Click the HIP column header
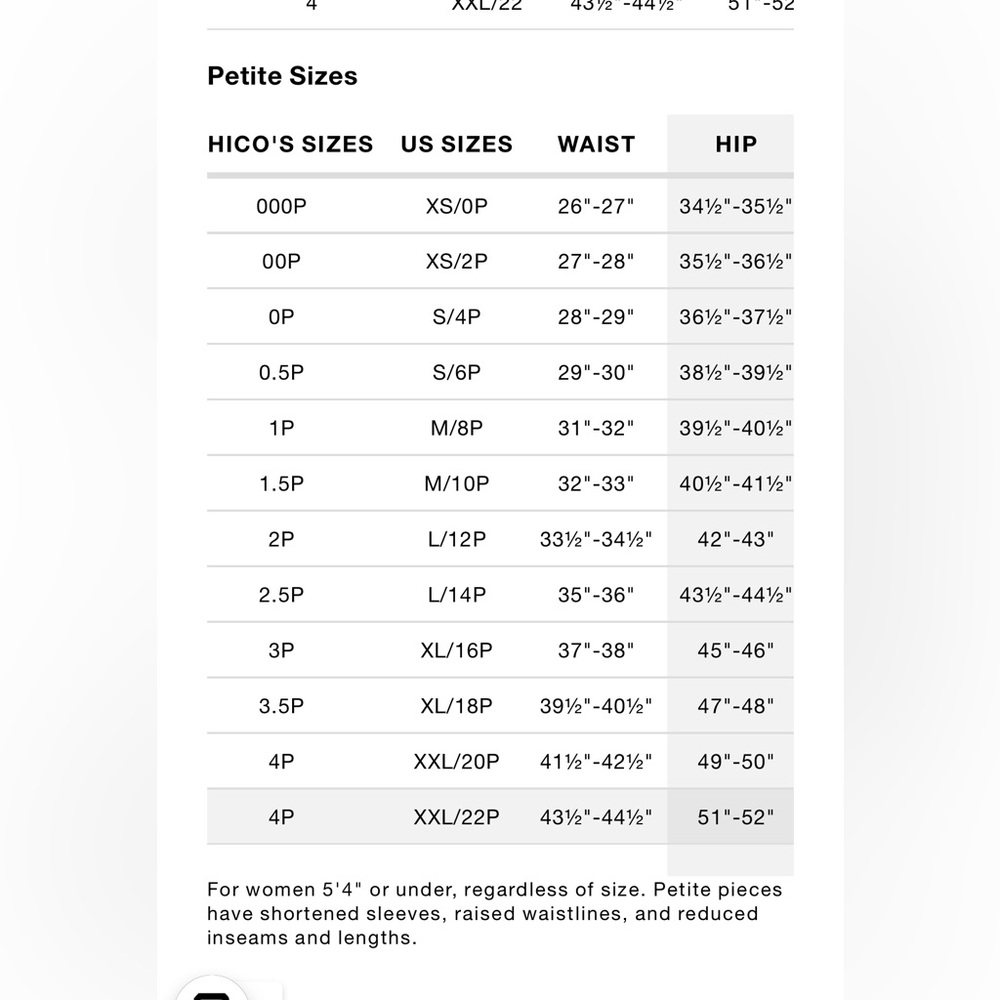The width and height of the screenshot is (1000, 1000). pyautogui.click(x=736, y=144)
